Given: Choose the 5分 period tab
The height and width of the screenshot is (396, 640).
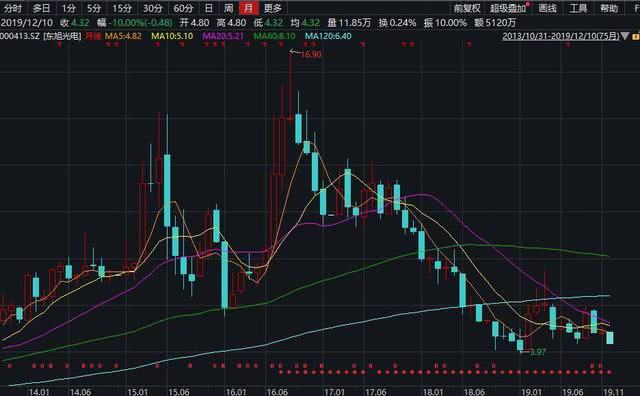Looking at the screenshot, I should [94, 8].
